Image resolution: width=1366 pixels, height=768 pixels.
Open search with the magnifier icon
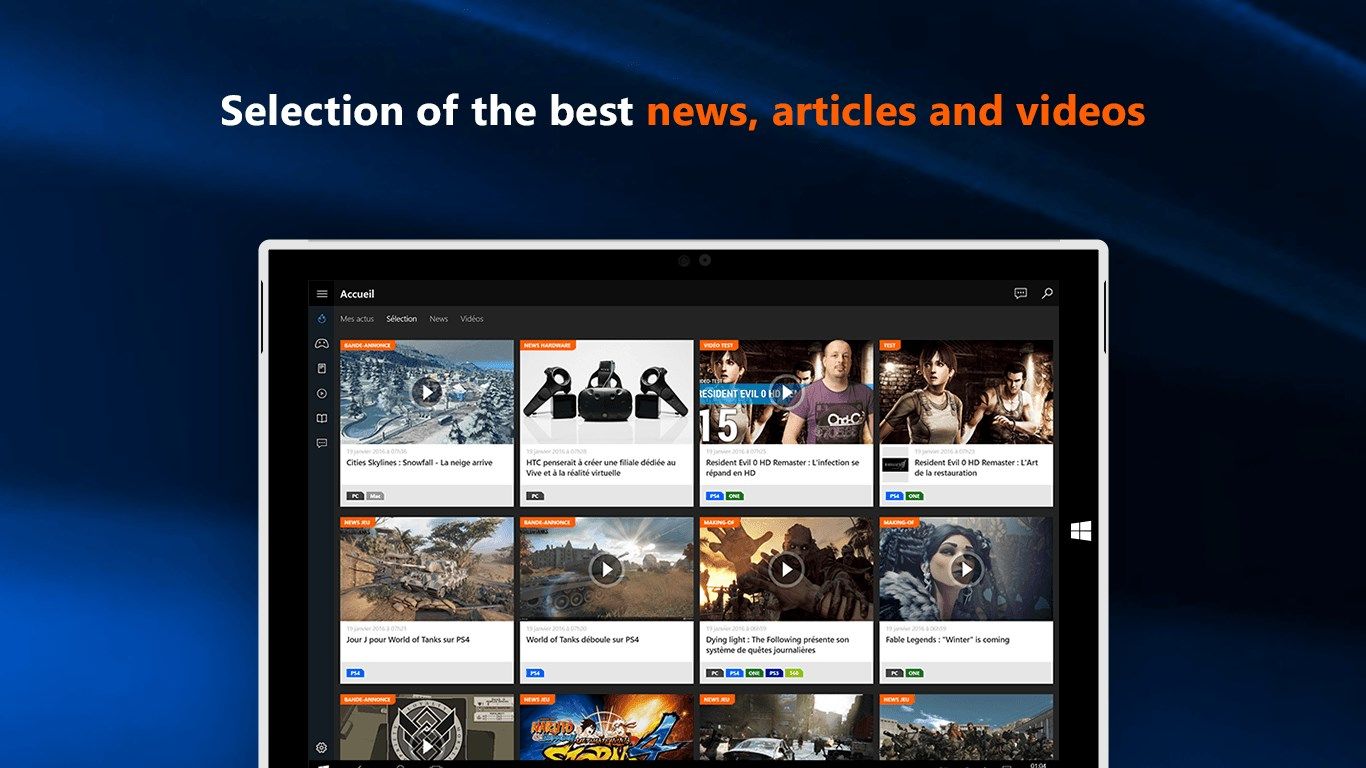[1047, 293]
